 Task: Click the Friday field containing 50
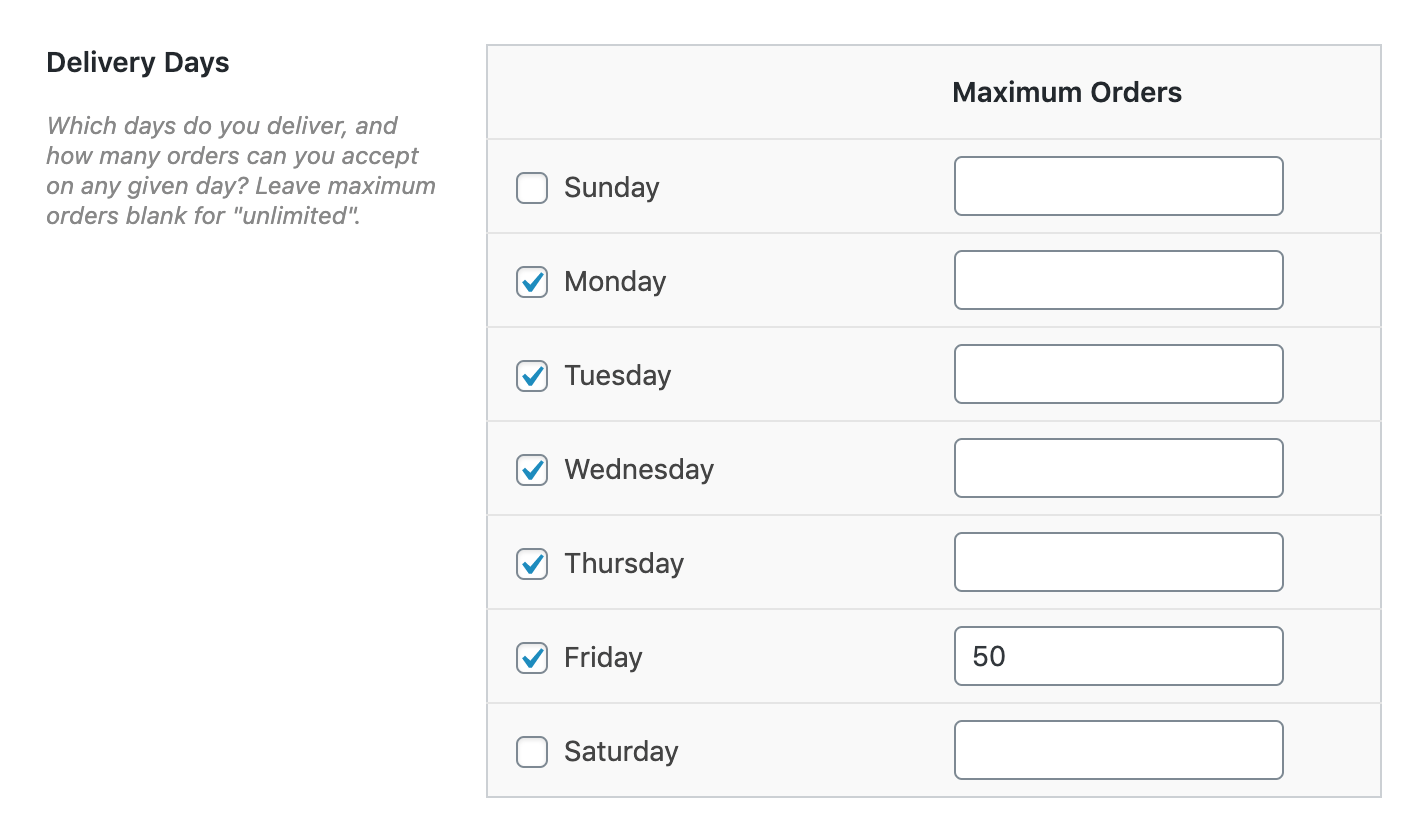click(x=1118, y=656)
